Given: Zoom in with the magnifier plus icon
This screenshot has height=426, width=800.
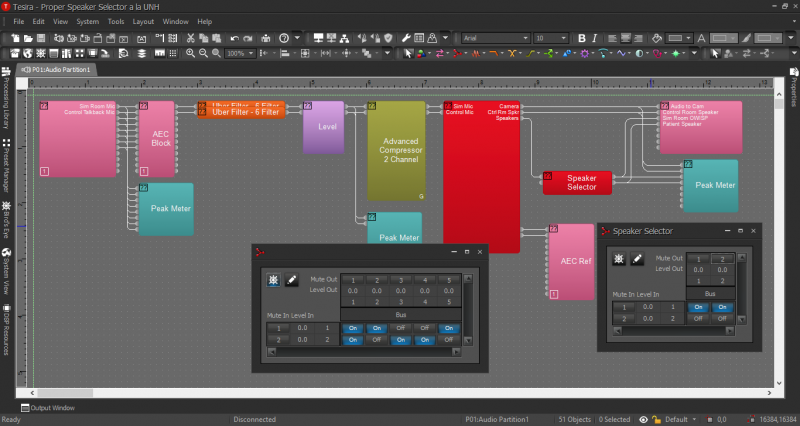Looking at the screenshot, I should 190,53.
